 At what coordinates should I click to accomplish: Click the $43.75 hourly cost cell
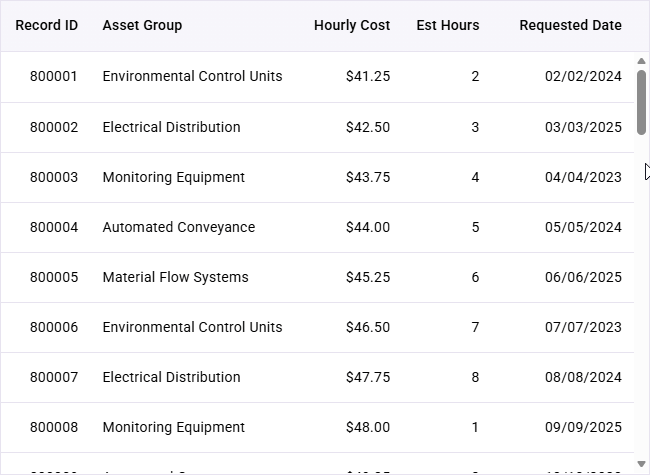pyautogui.click(x=368, y=177)
